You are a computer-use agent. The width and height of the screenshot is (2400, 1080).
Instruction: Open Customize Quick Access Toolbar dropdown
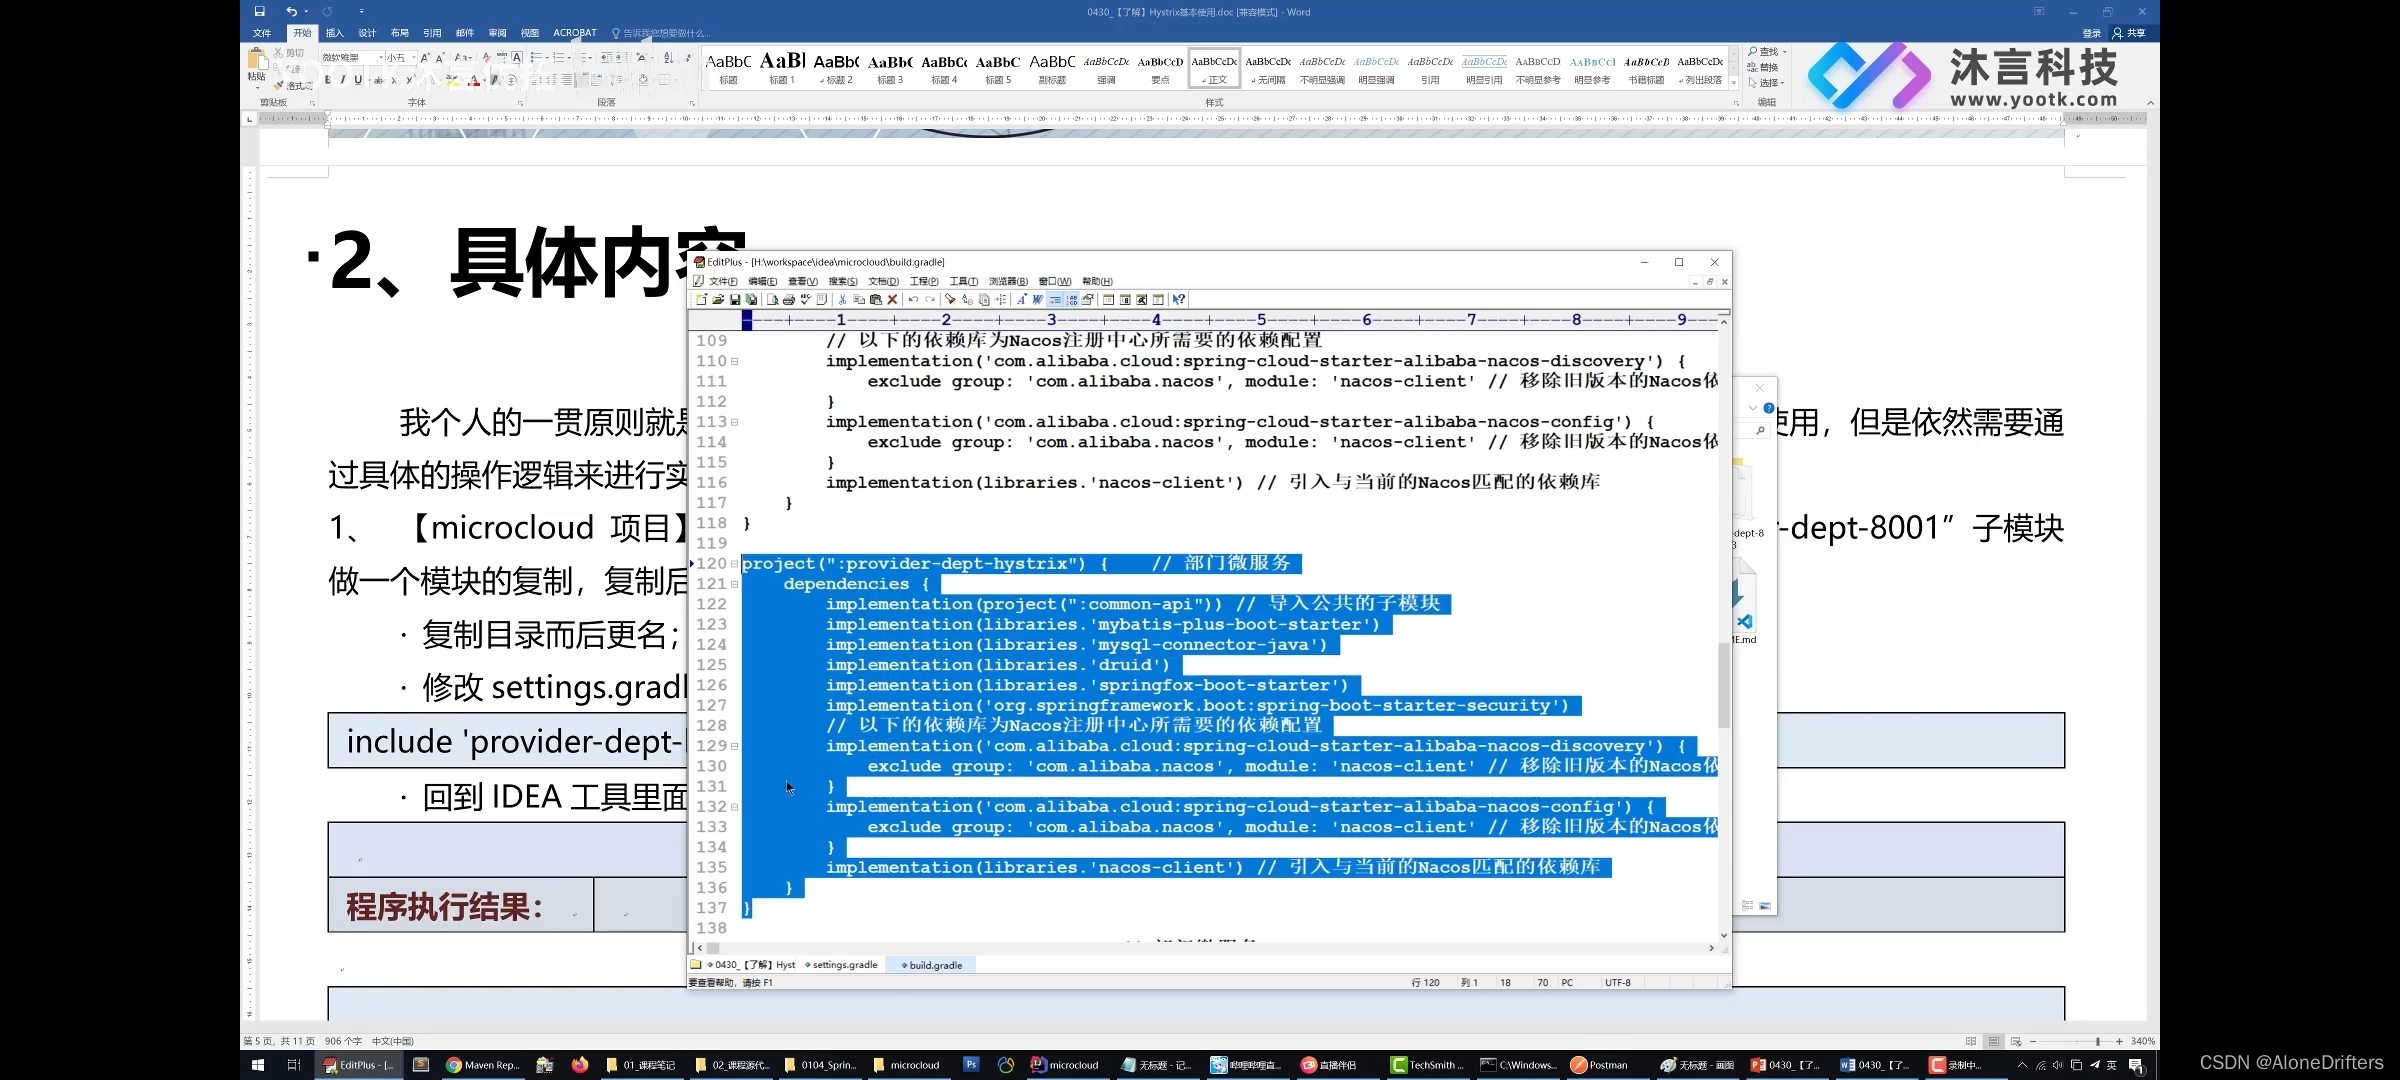[x=361, y=11]
